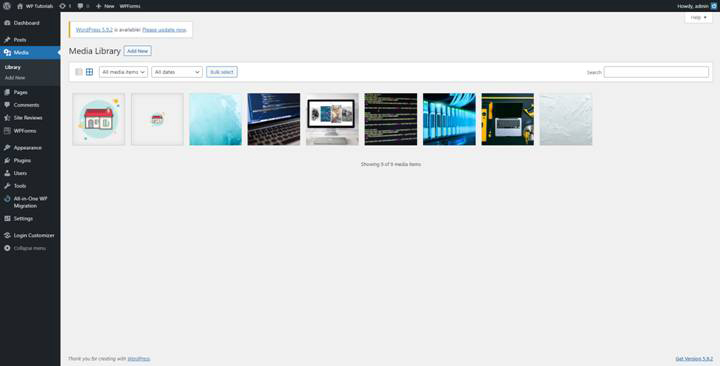Expand the Help panel tab

coord(698,17)
